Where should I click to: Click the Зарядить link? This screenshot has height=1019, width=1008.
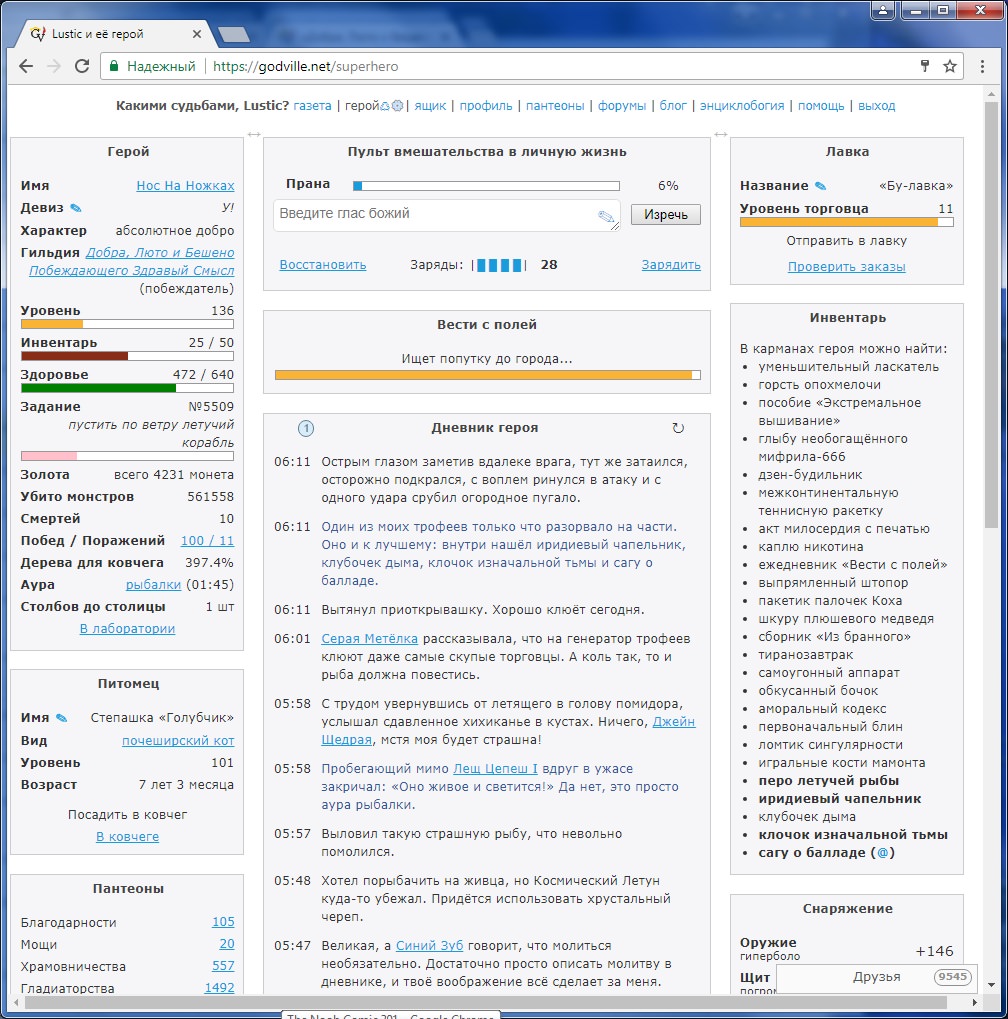[x=670, y=265]
